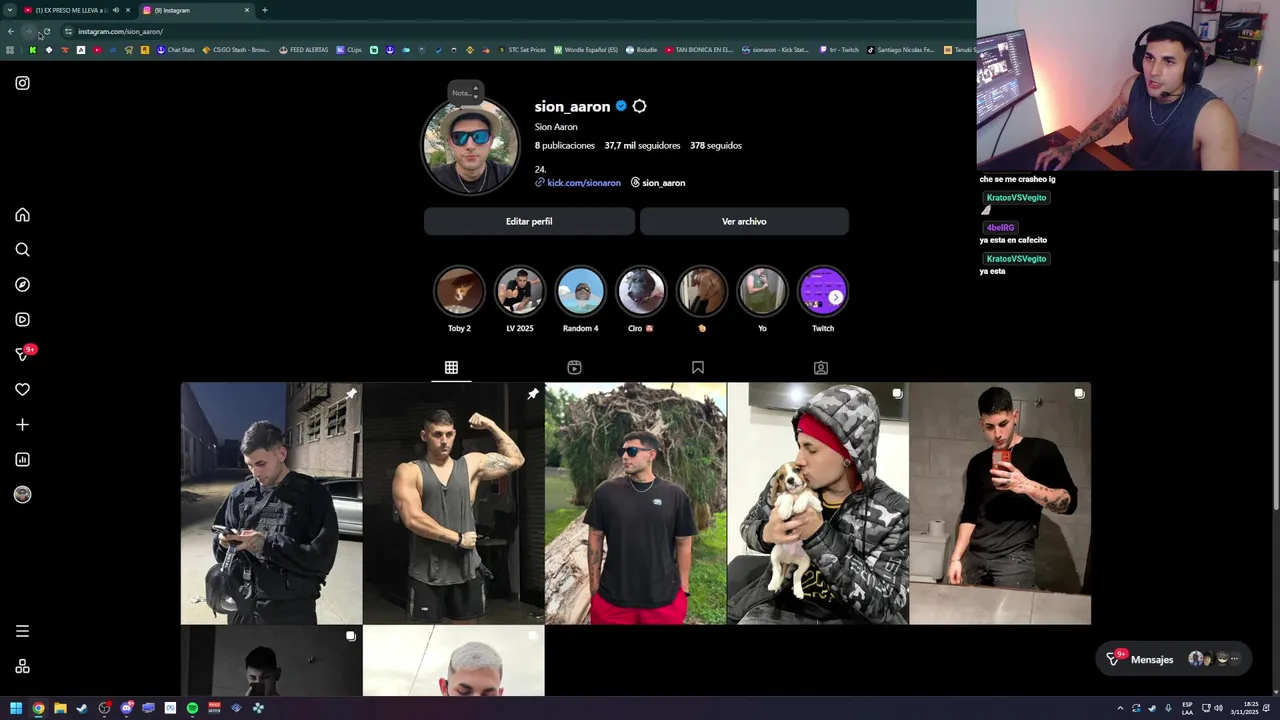Open the post of man kissing a puppy
This screenshot has height=720, width=1280.
[x=817, y=503]
